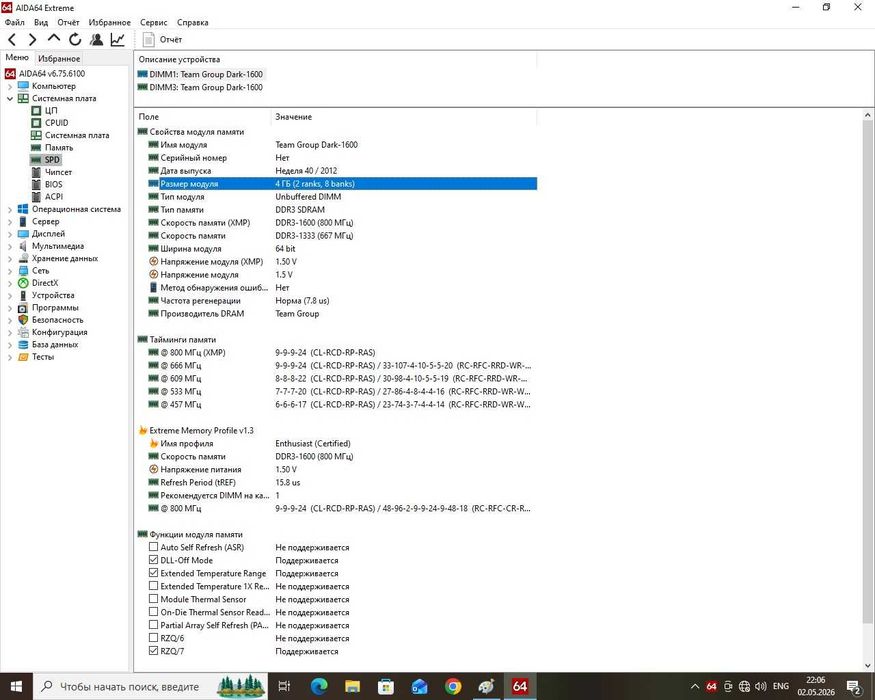Click the scrollbar down arrow in details pane
This screenshot has height=700, width=875.
coord(867,665)
